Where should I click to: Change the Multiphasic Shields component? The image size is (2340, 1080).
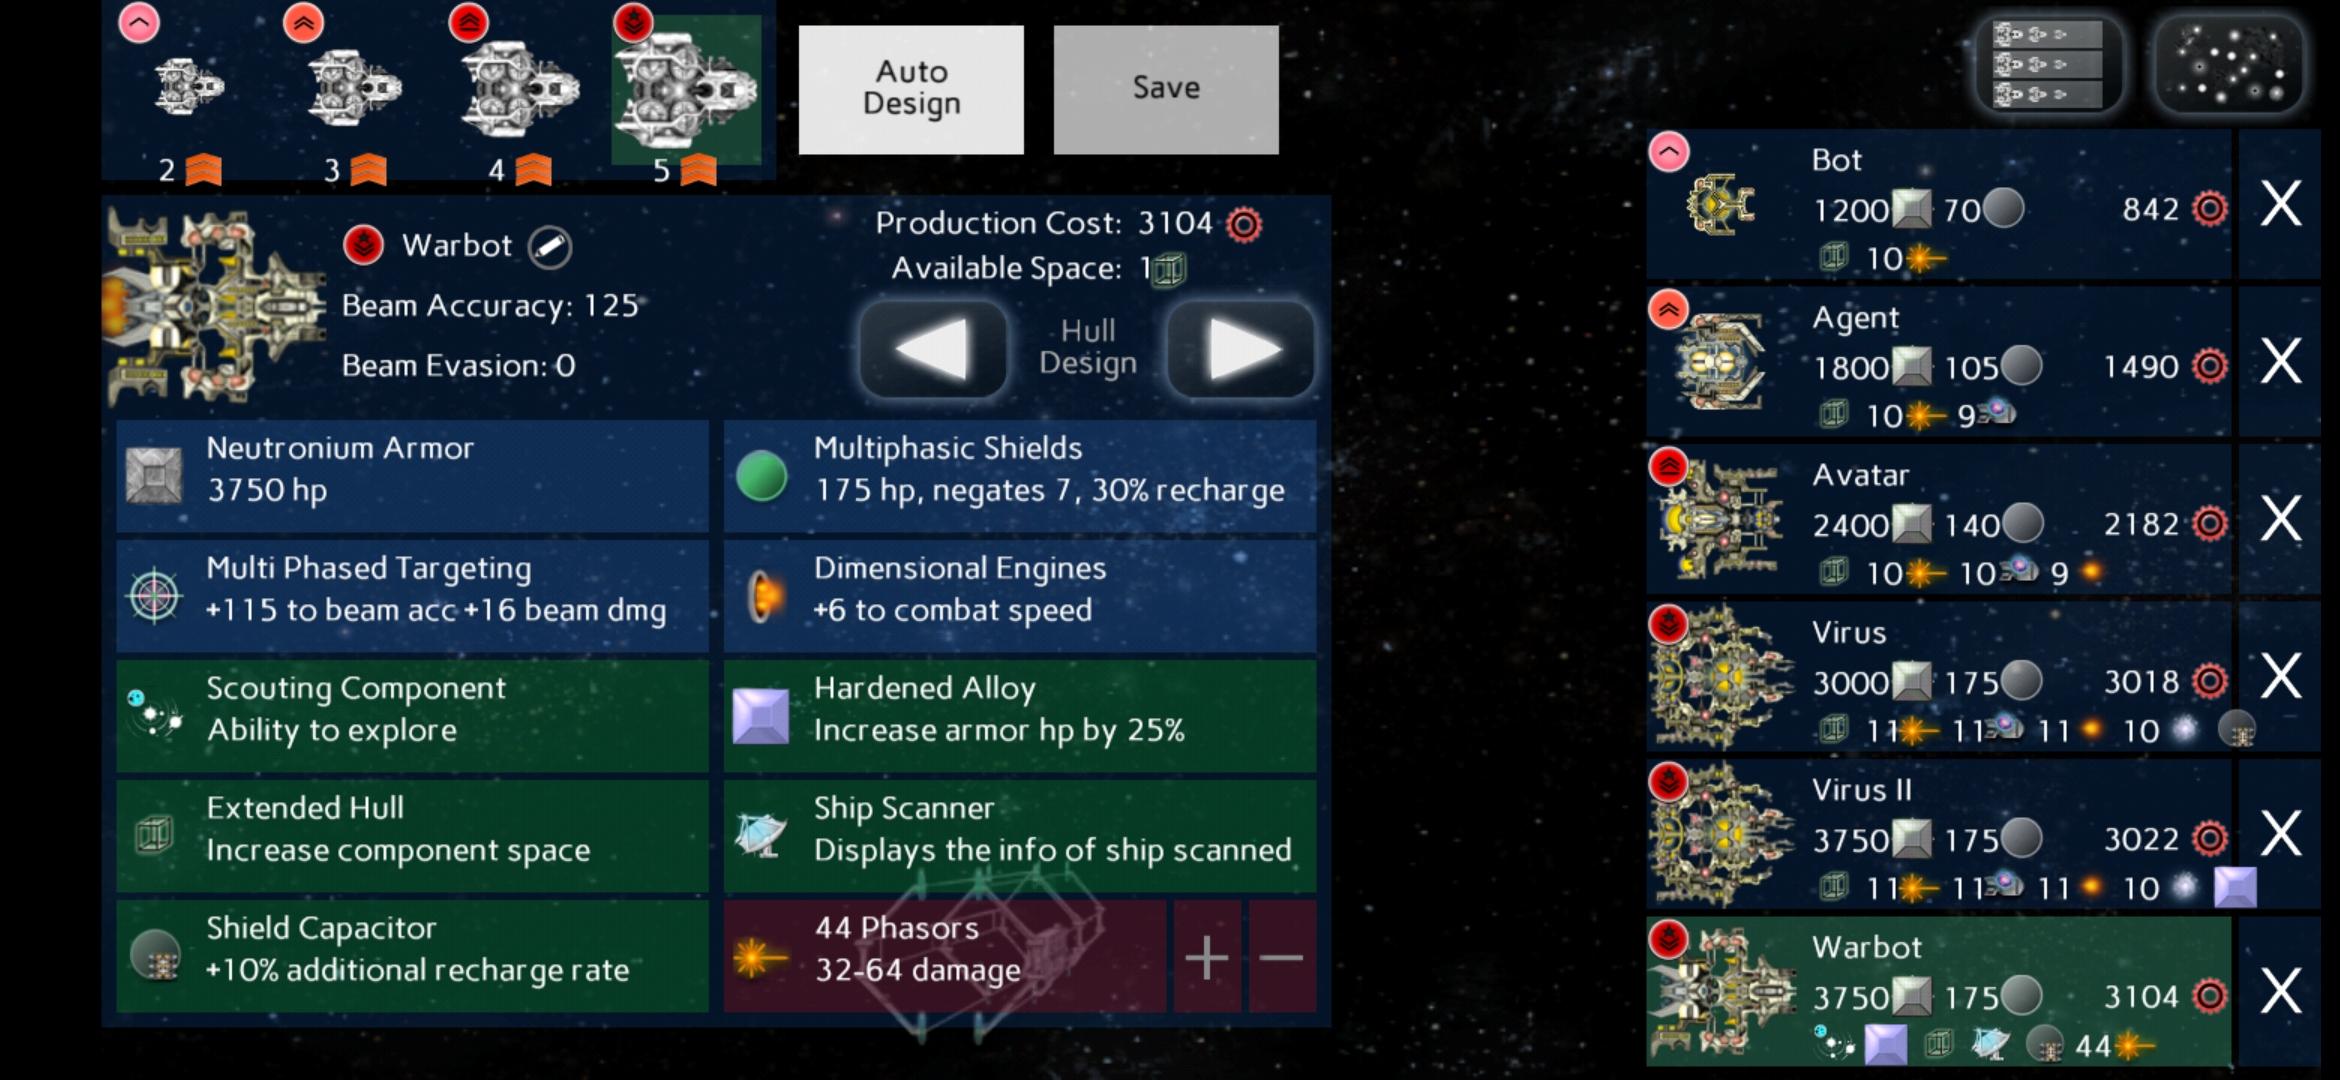tap(1020, 476)
